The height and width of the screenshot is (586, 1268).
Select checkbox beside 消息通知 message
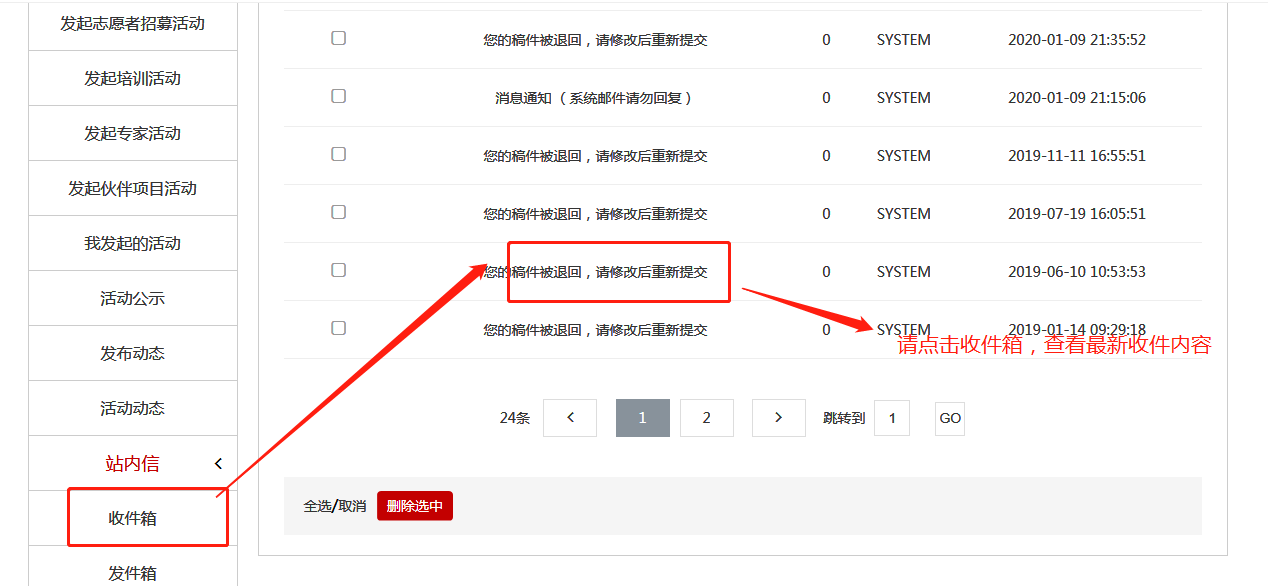click(x=338, y=96)
